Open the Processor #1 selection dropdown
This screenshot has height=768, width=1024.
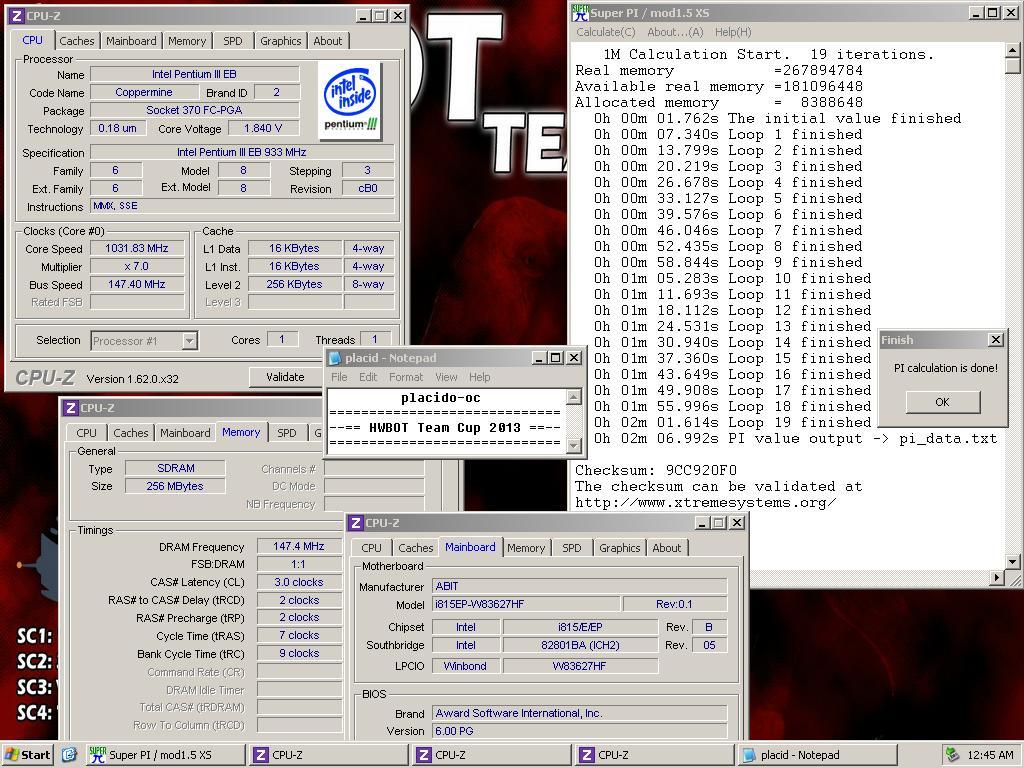(189, 341)
